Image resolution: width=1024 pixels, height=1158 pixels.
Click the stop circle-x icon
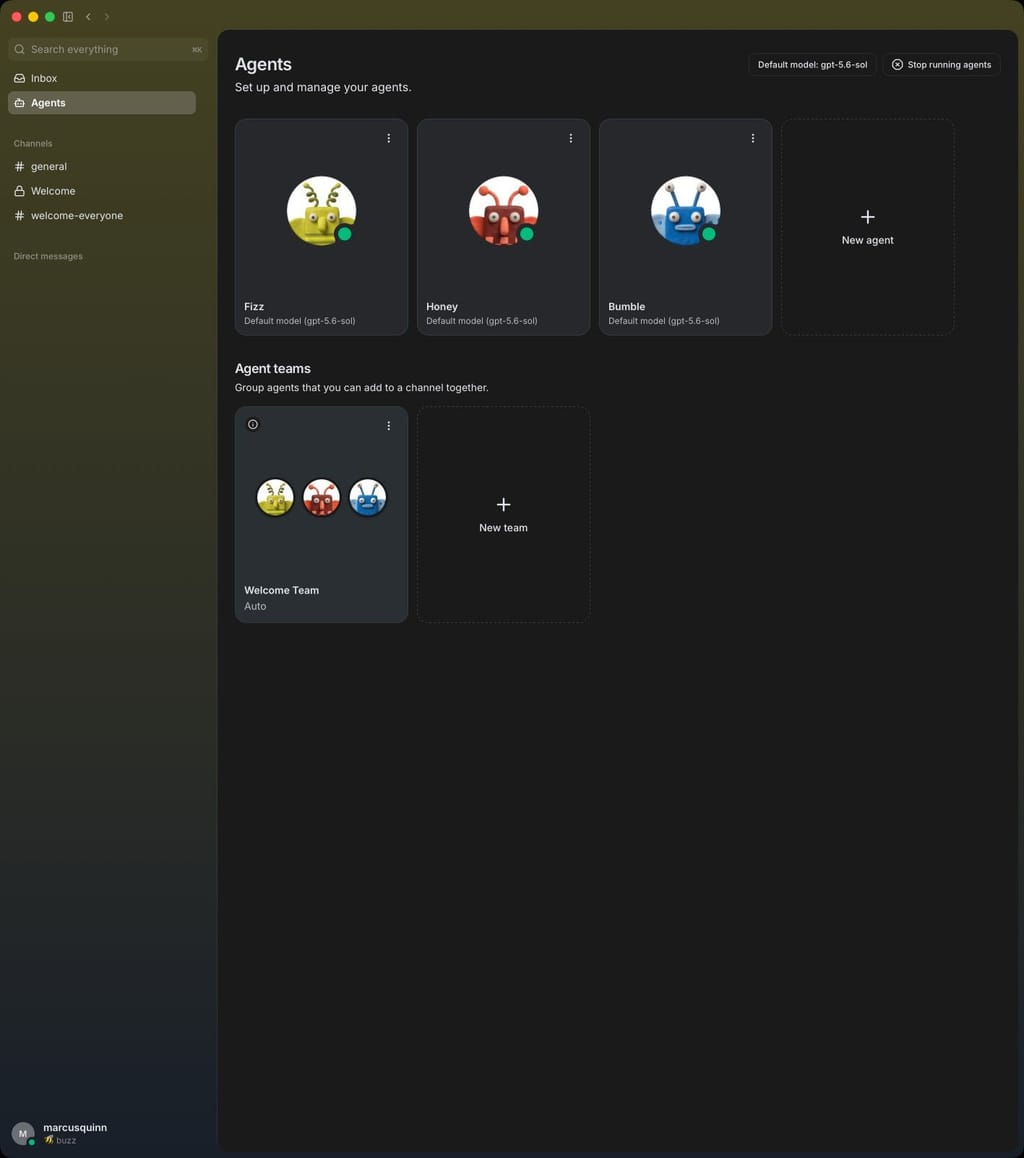(x=897, y=65)
